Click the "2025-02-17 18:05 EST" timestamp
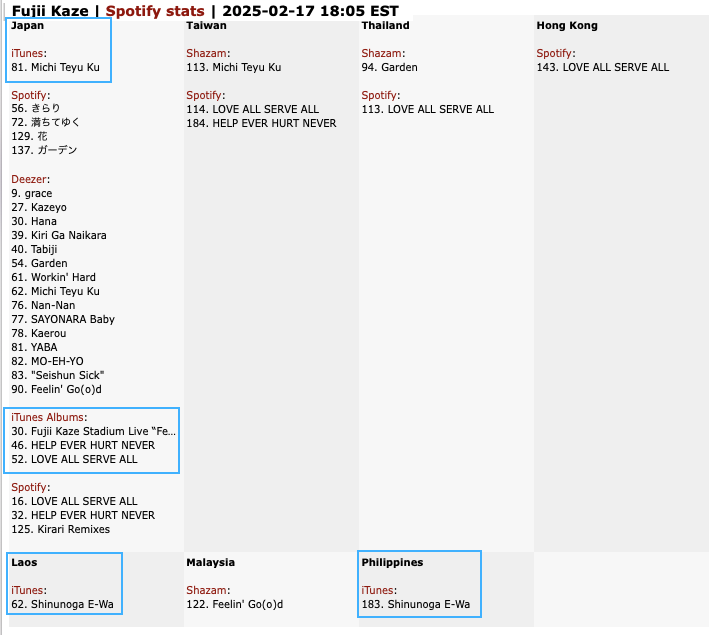711x635 pixels. (x=310, y=10)
